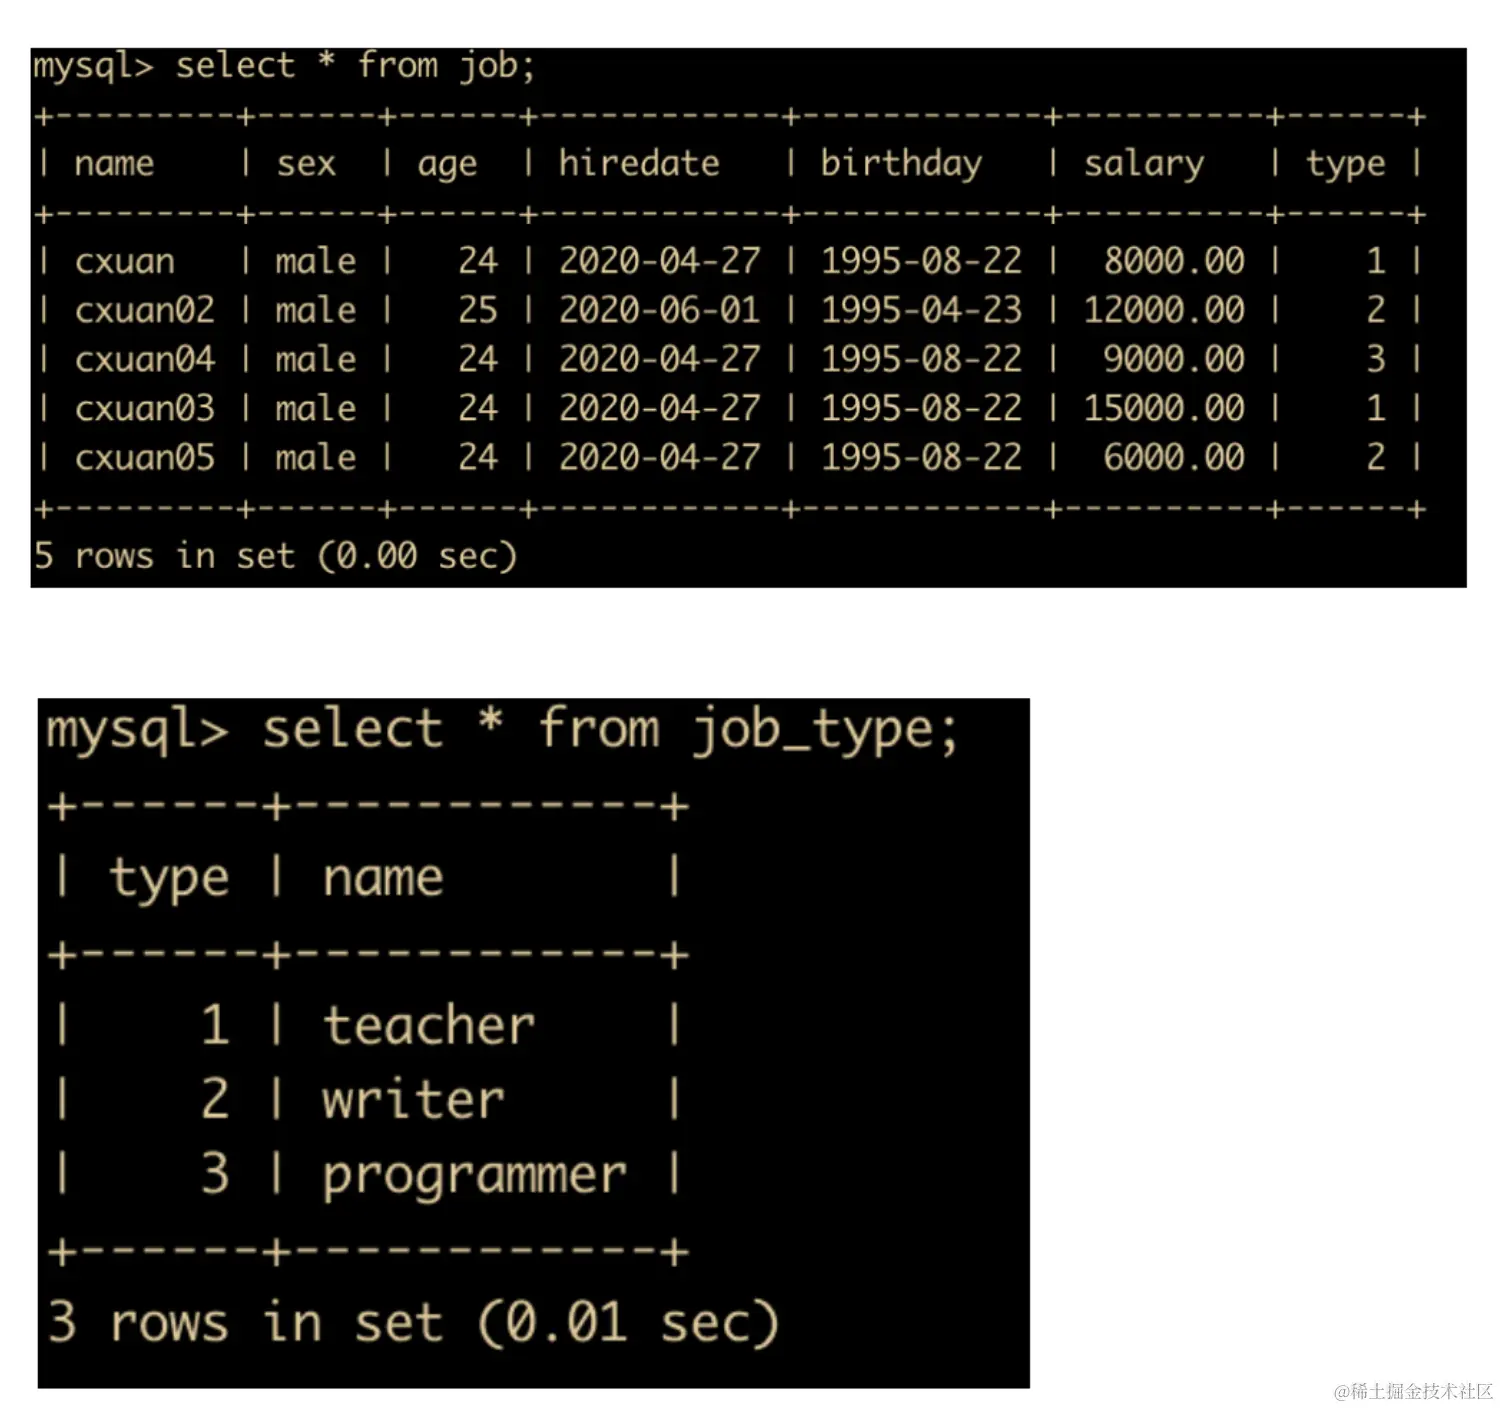1500x1408 pixels.
Task: Click type '3' beside programmer
Action: pyautogui.click(x=215, y=1174)
